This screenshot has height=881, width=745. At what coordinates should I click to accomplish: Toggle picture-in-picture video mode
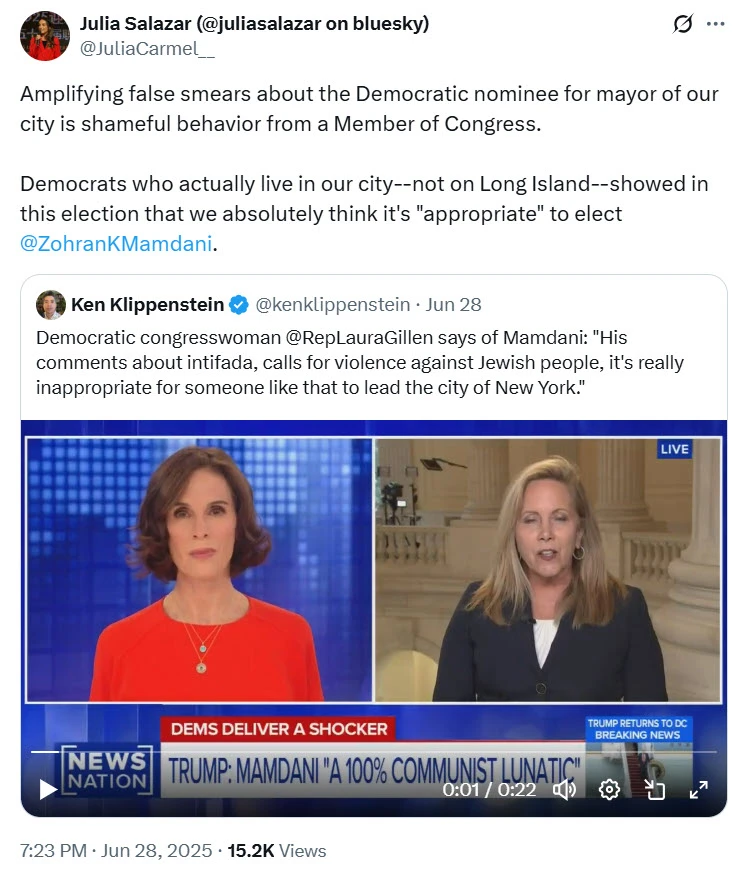pyautogui.click(x=655, y=789)
